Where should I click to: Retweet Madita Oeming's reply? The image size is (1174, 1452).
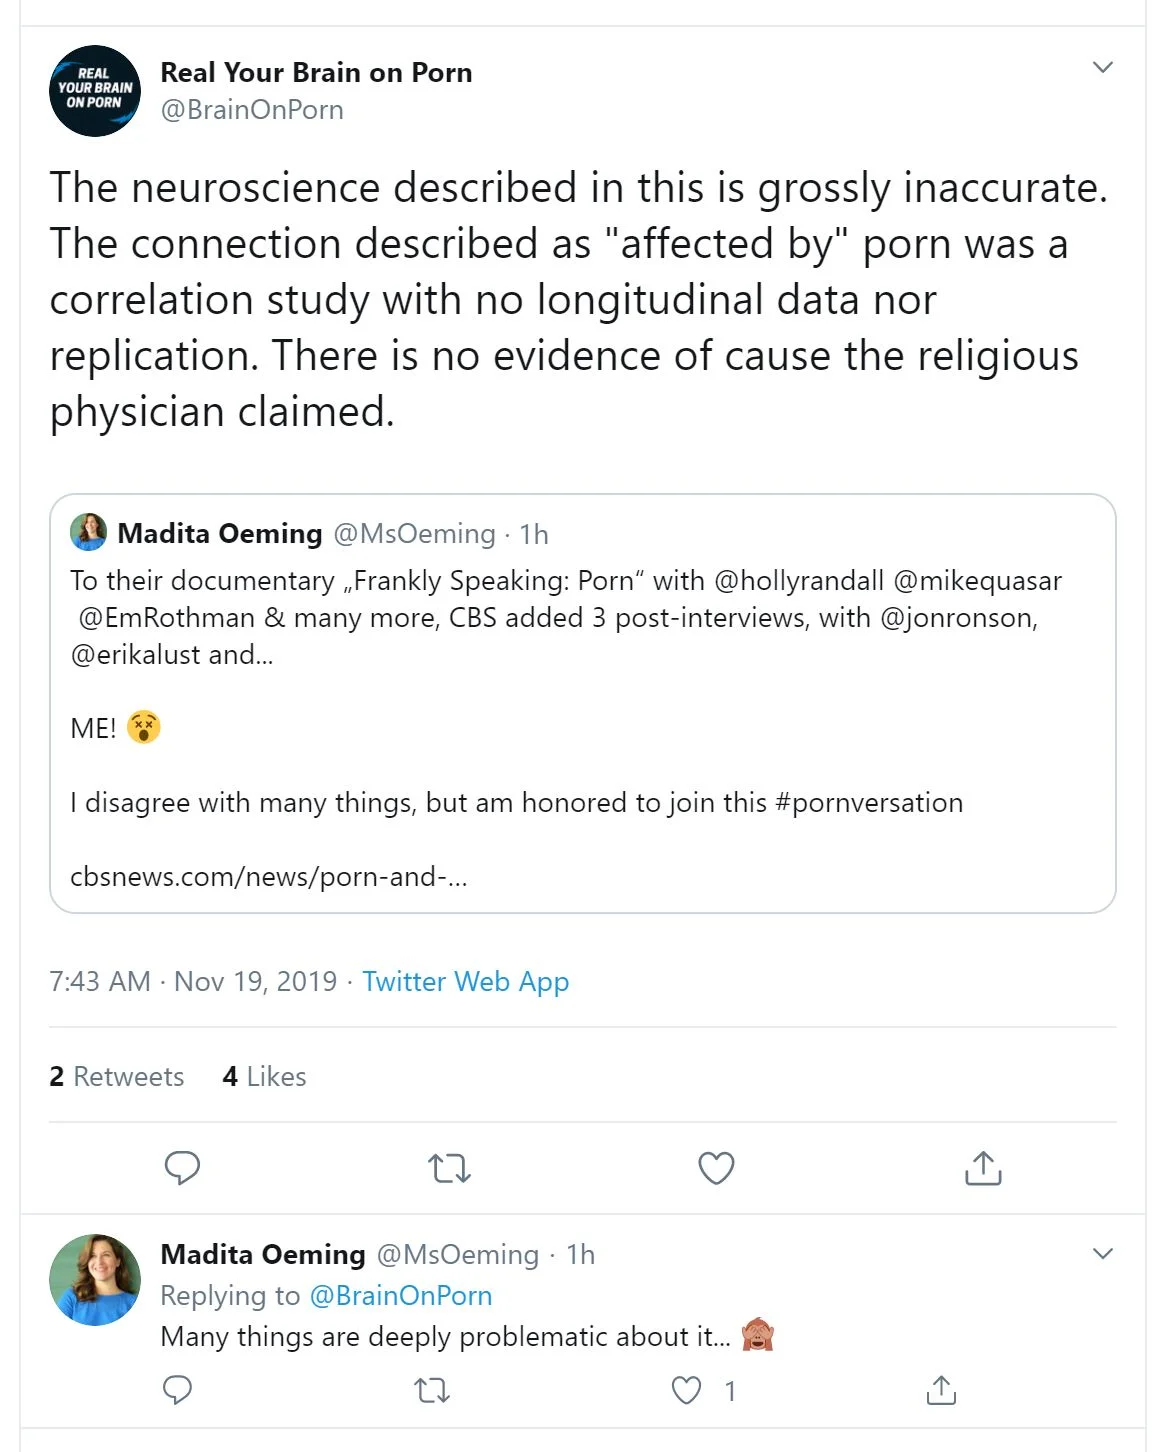point(432,1390)
